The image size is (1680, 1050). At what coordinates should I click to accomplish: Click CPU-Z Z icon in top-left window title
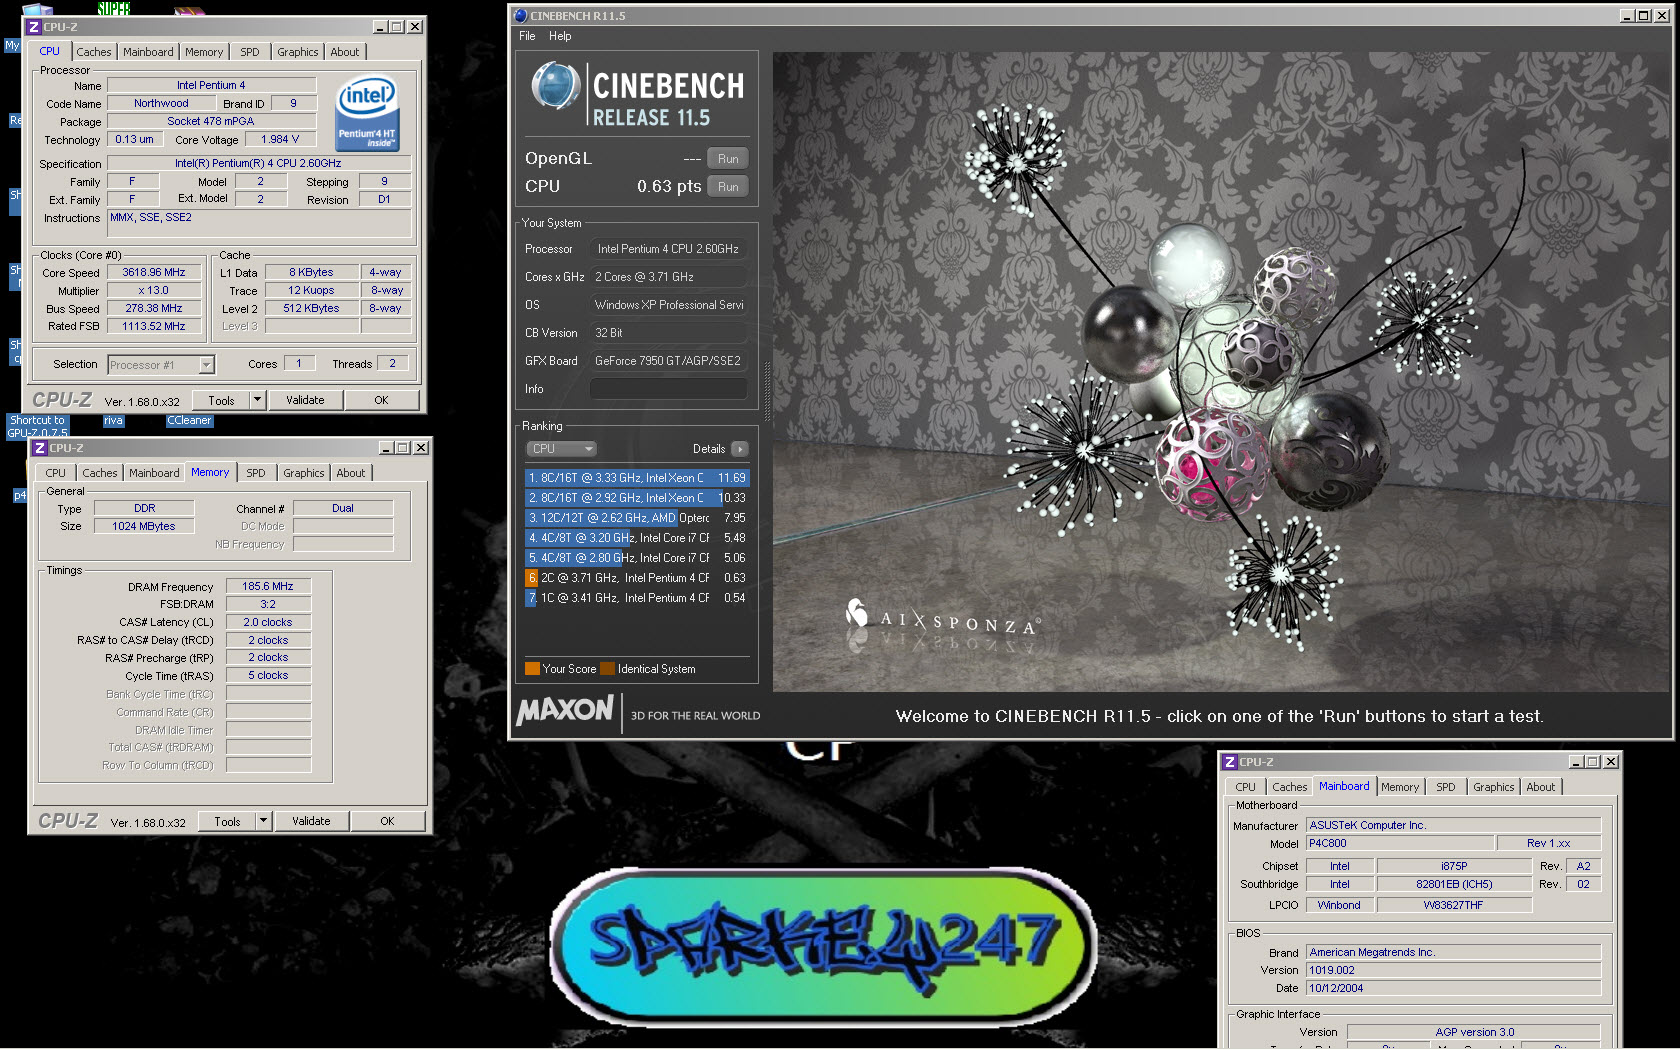34,27
